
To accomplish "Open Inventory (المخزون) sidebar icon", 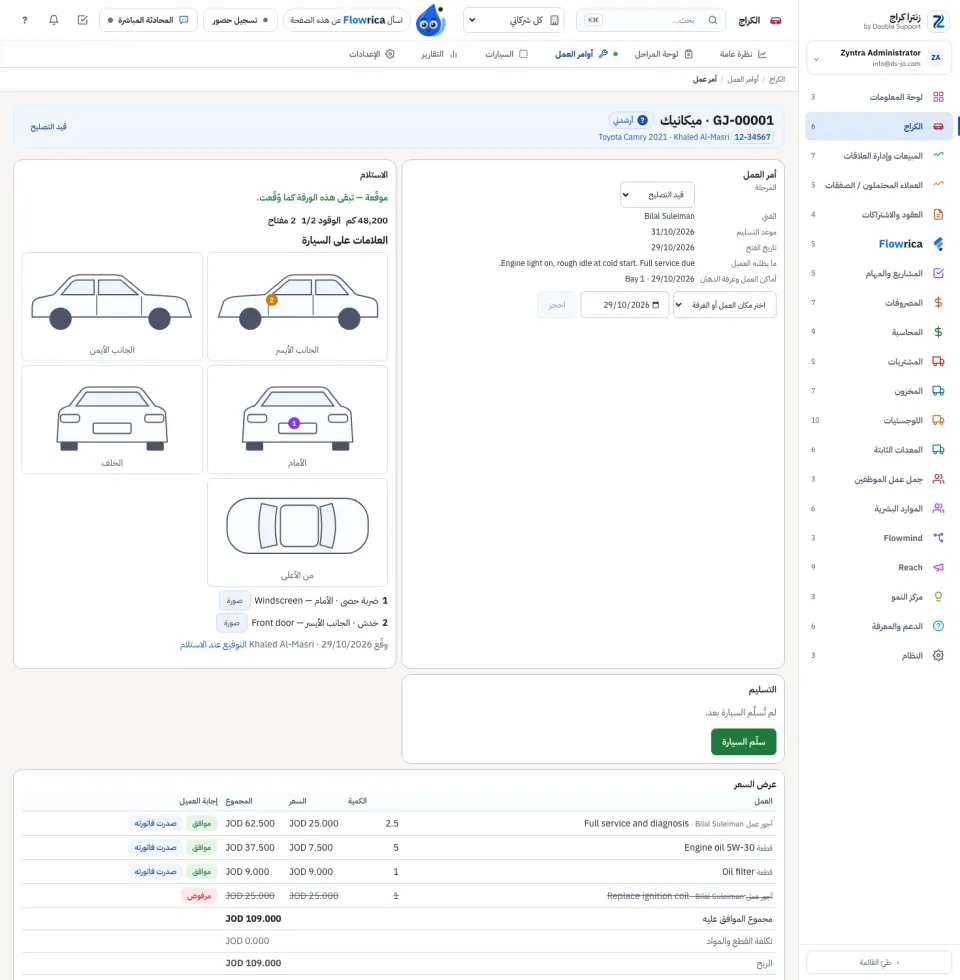I will 938,391.
